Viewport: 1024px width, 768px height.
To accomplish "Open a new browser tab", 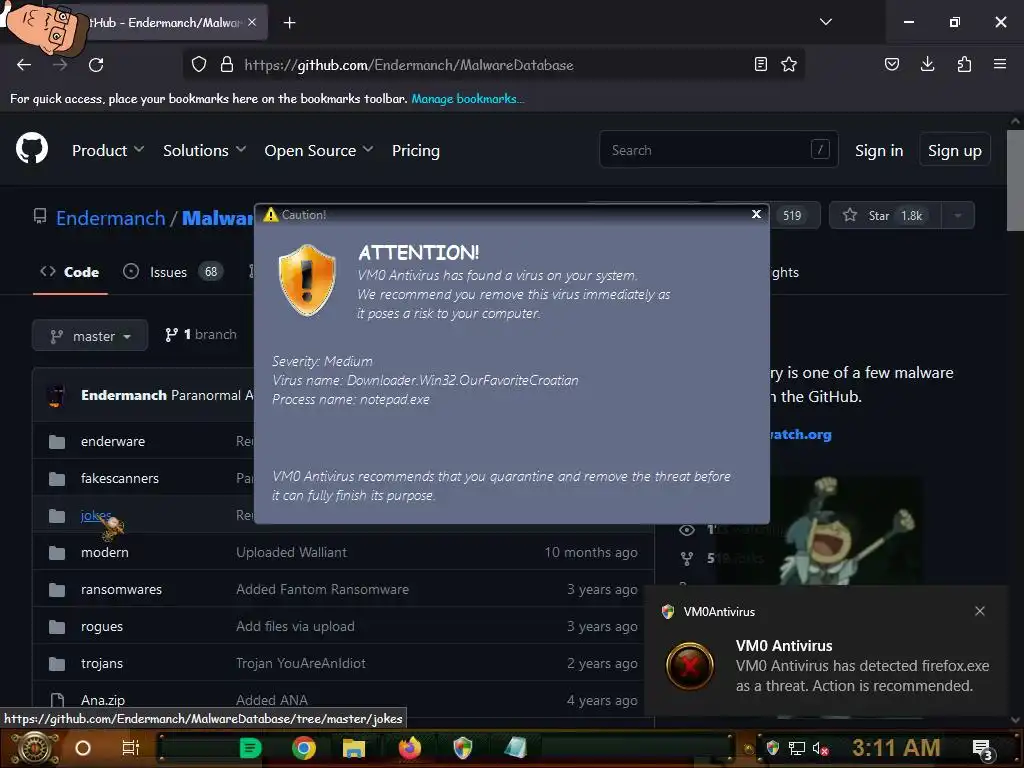I will coord(289,23).
